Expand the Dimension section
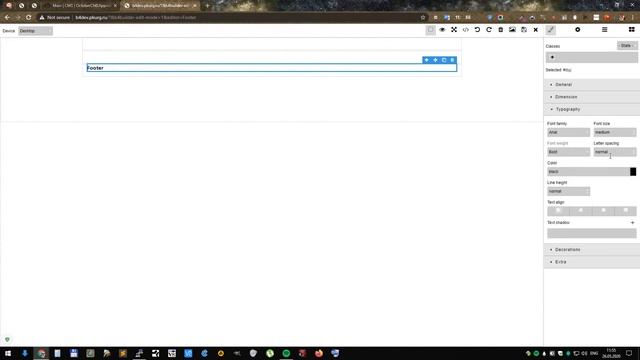 pos(591,97)
